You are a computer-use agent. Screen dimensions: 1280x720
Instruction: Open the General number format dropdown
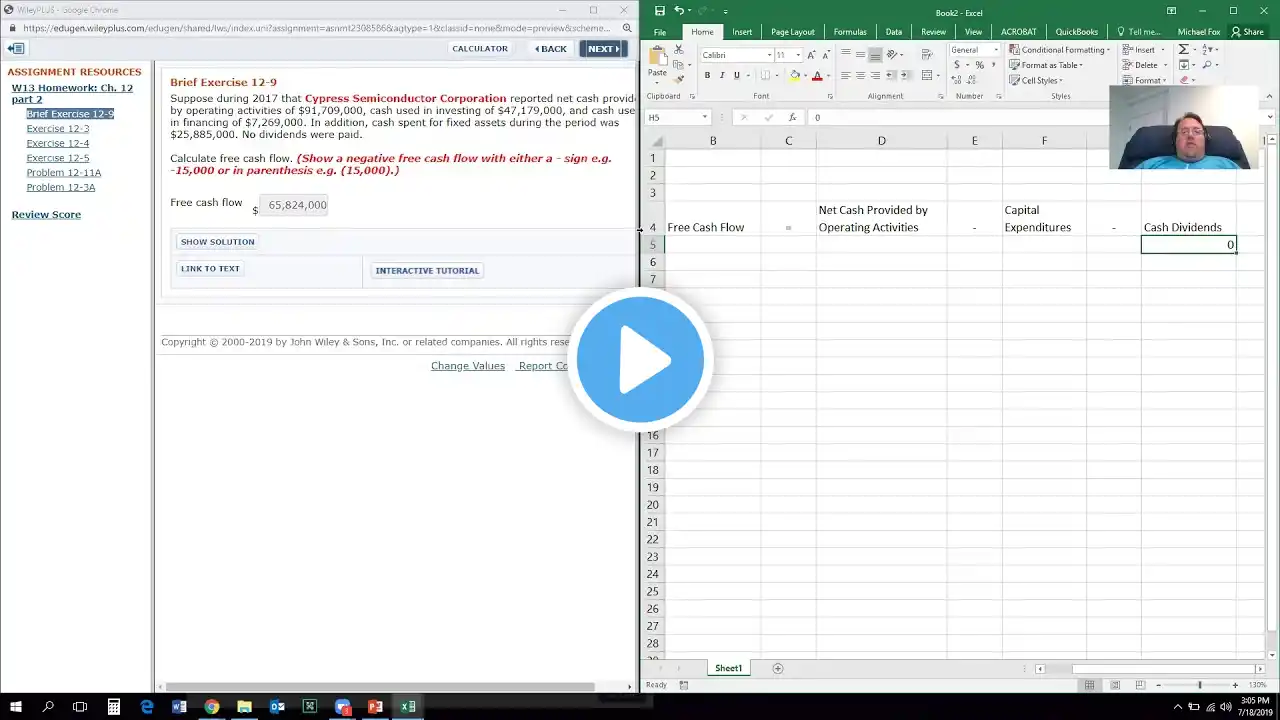(x=996, y=50)
